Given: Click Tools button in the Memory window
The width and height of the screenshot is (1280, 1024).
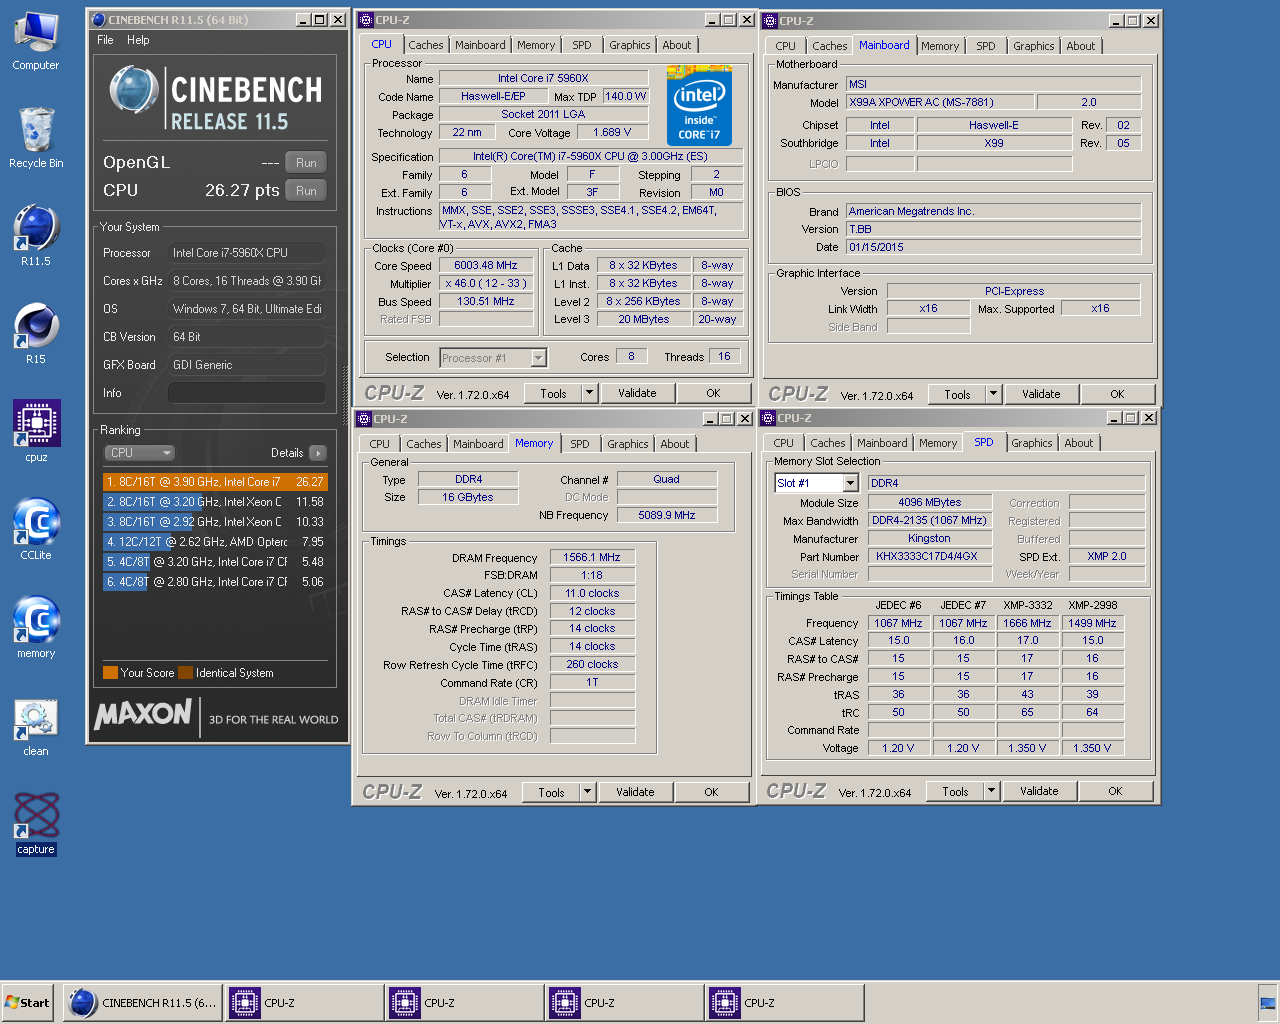Looking at the screenshot, I should [x=551, y=792].
